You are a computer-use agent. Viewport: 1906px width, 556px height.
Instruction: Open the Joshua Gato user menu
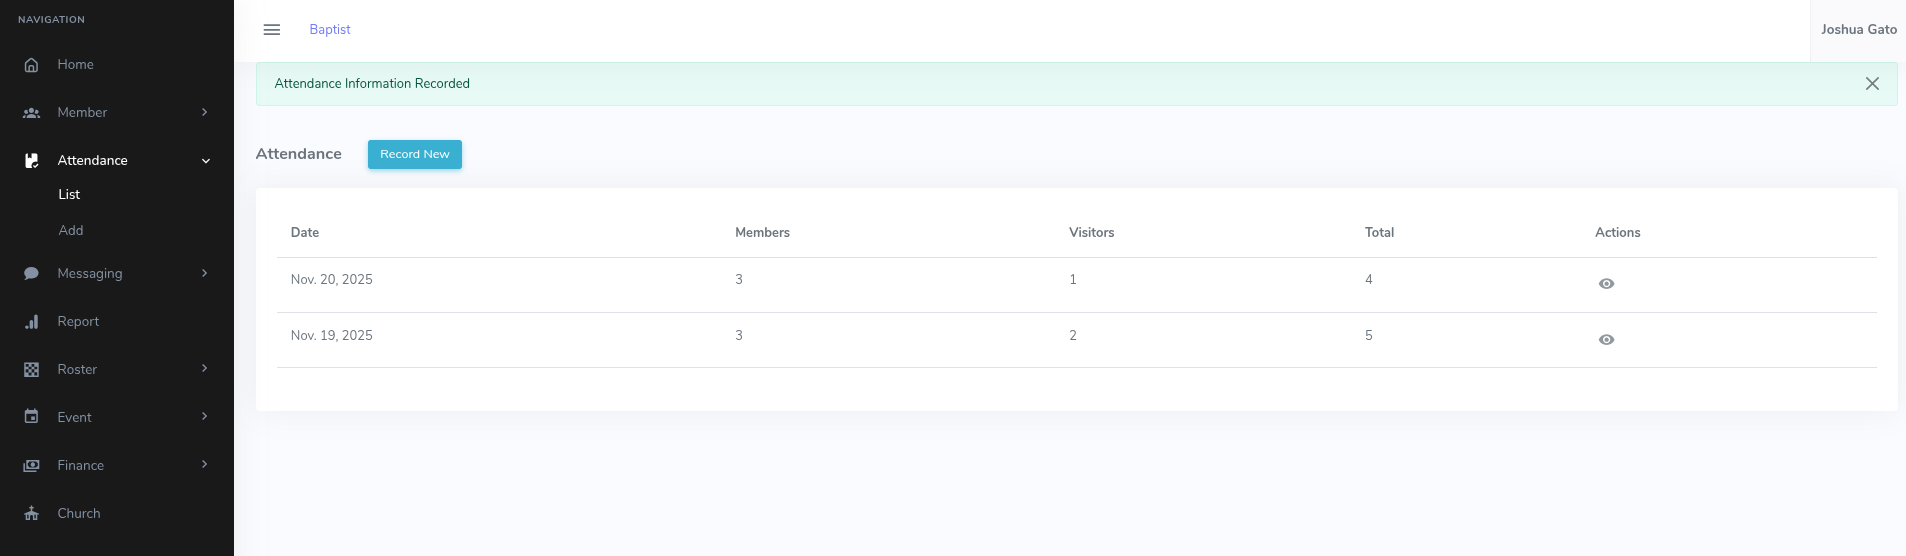click(x=1858, y=30)
